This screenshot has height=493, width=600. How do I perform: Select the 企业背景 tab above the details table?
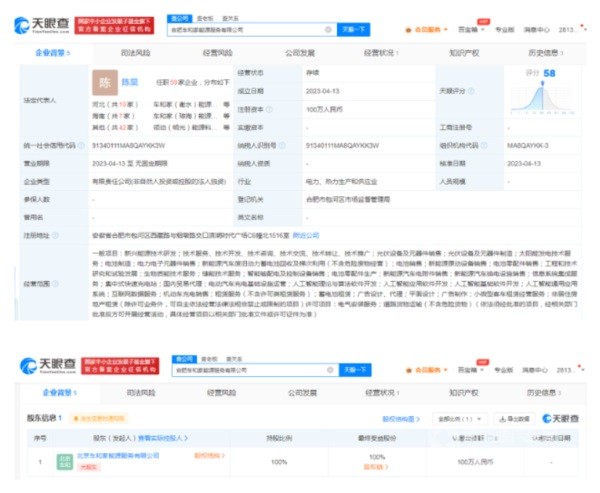coord(53,53)
